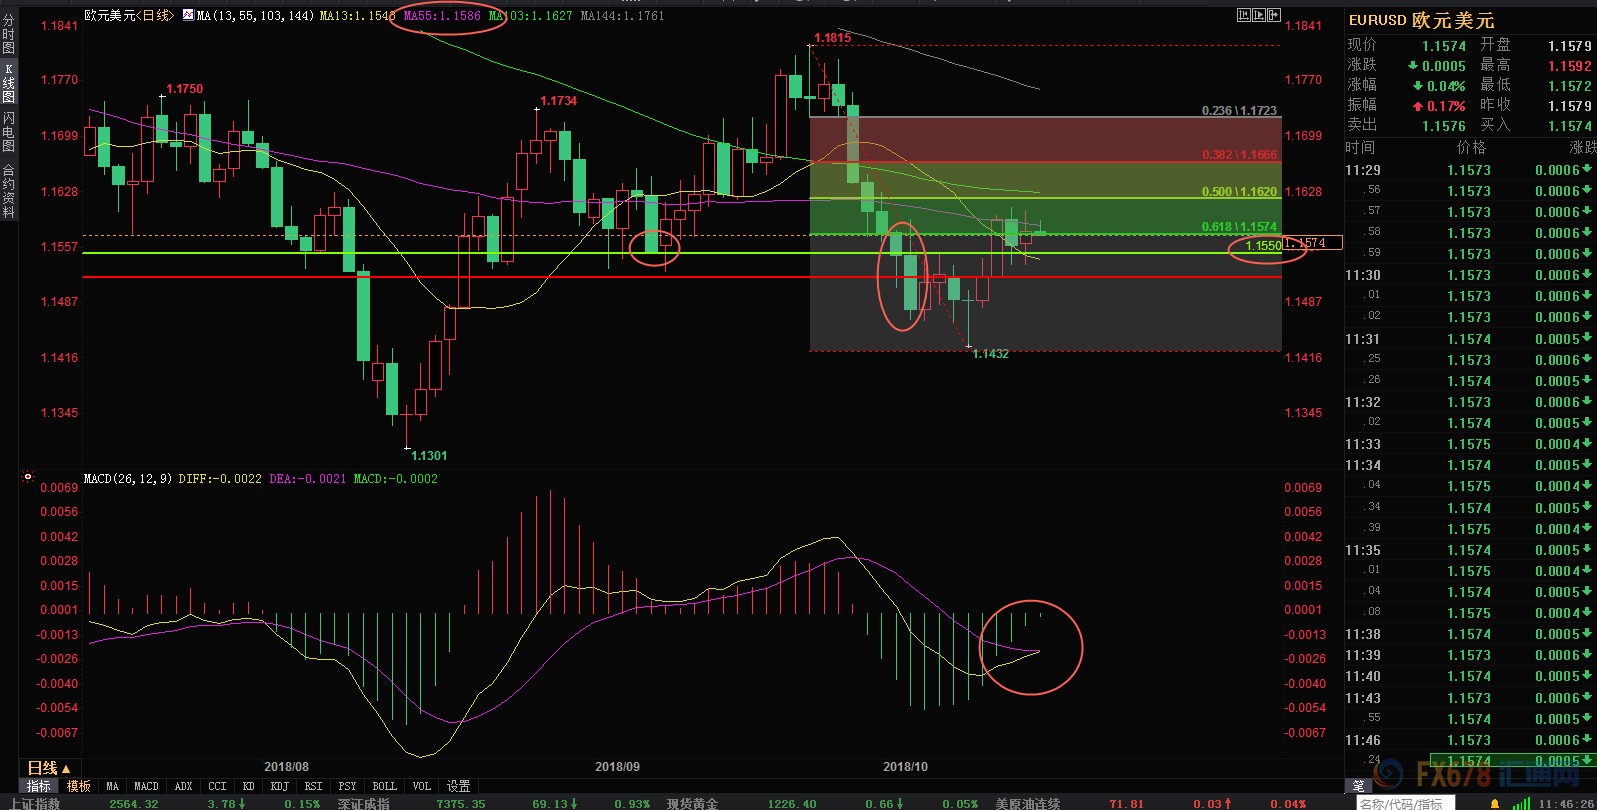
Task: Apply the MACD indicator tab
Action: tap(146, 786)
